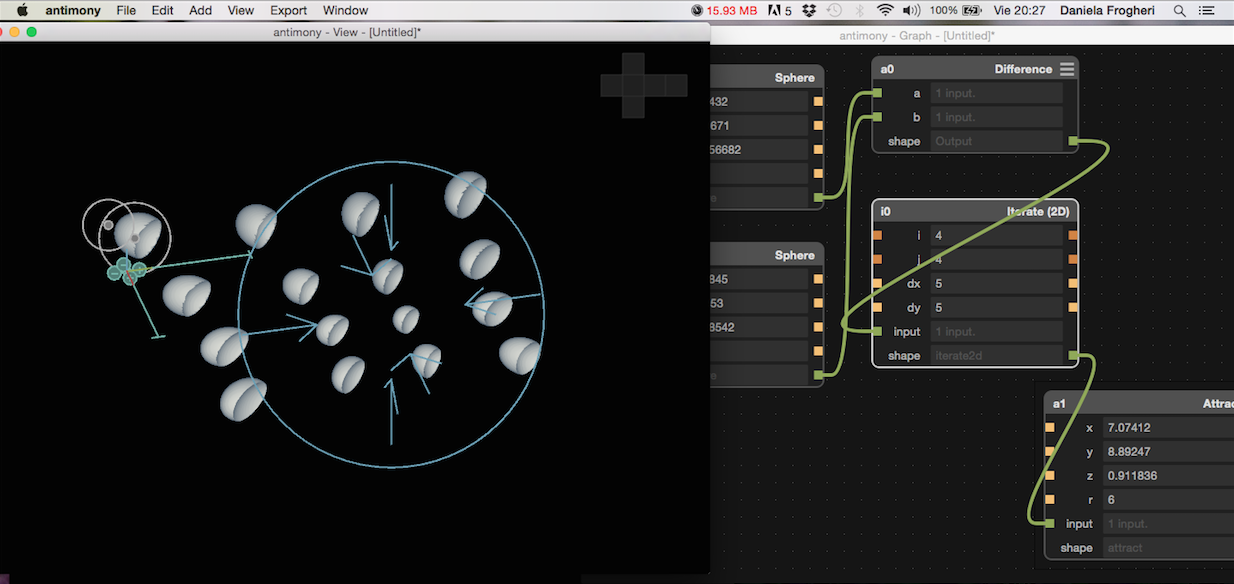
Task: Click upper Sphere node's output port beside 432
Action: pos(819,102)
